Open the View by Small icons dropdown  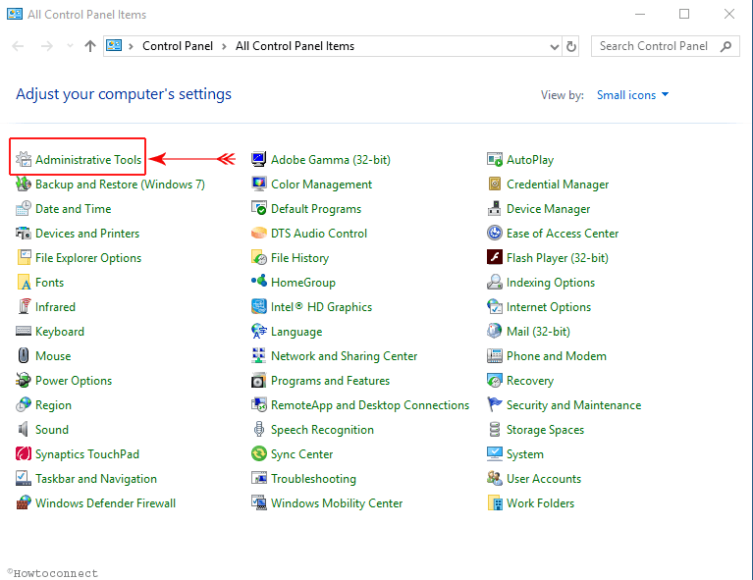pos(632,95)
